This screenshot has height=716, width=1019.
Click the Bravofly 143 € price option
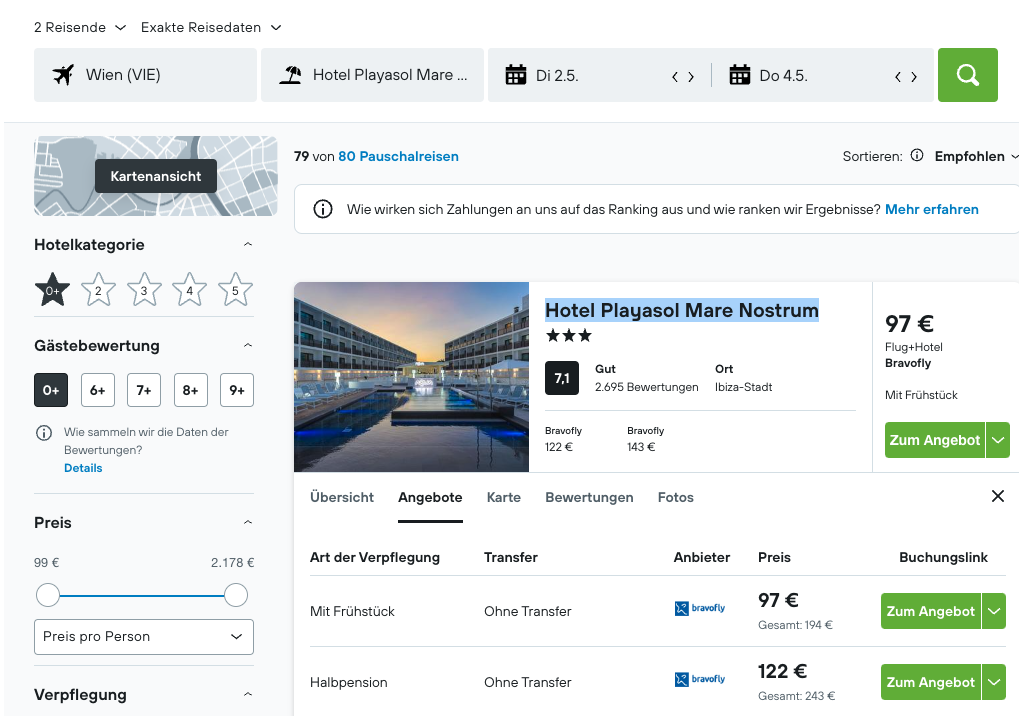645,439
